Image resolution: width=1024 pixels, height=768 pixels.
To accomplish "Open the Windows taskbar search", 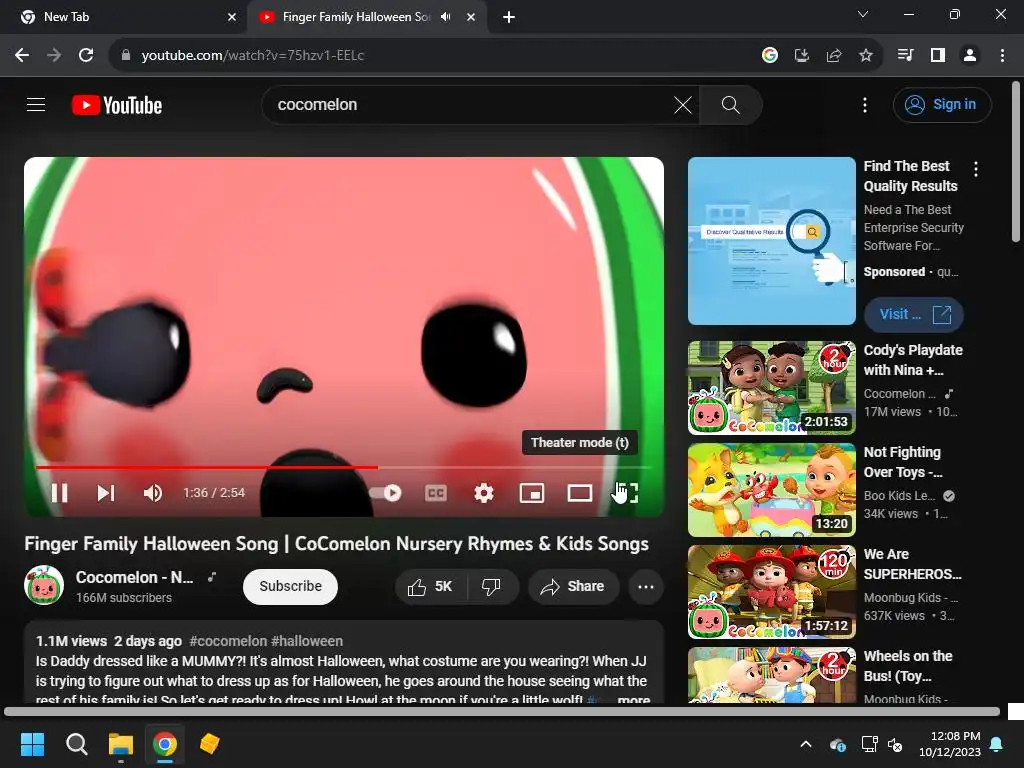I will point(76,744).
